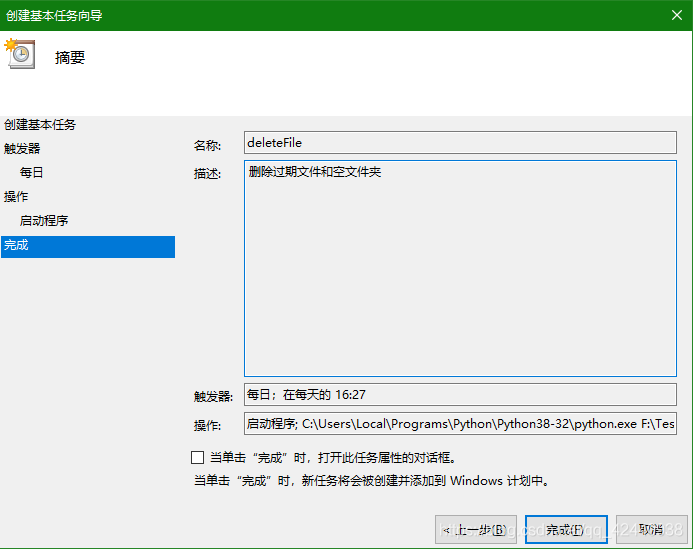This screenshot has width=693, height=549.
Task: Go to 操作 step in sidebar
Action: [16, 196]
